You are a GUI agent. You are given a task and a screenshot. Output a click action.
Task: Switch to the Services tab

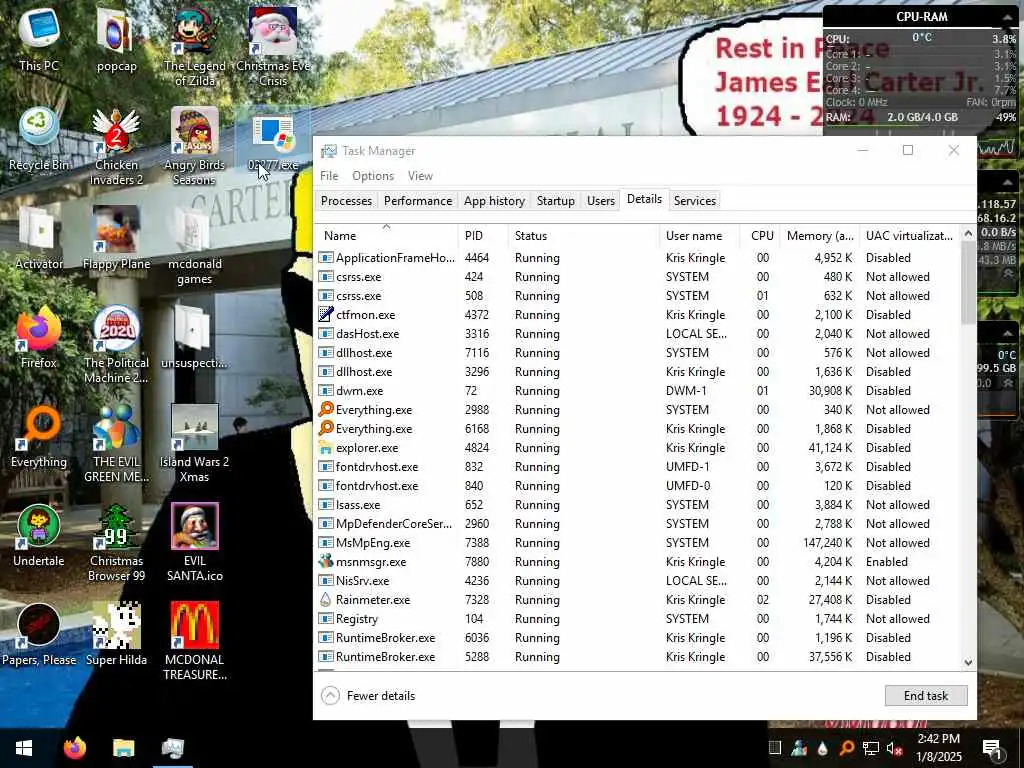tap(695, 200)
